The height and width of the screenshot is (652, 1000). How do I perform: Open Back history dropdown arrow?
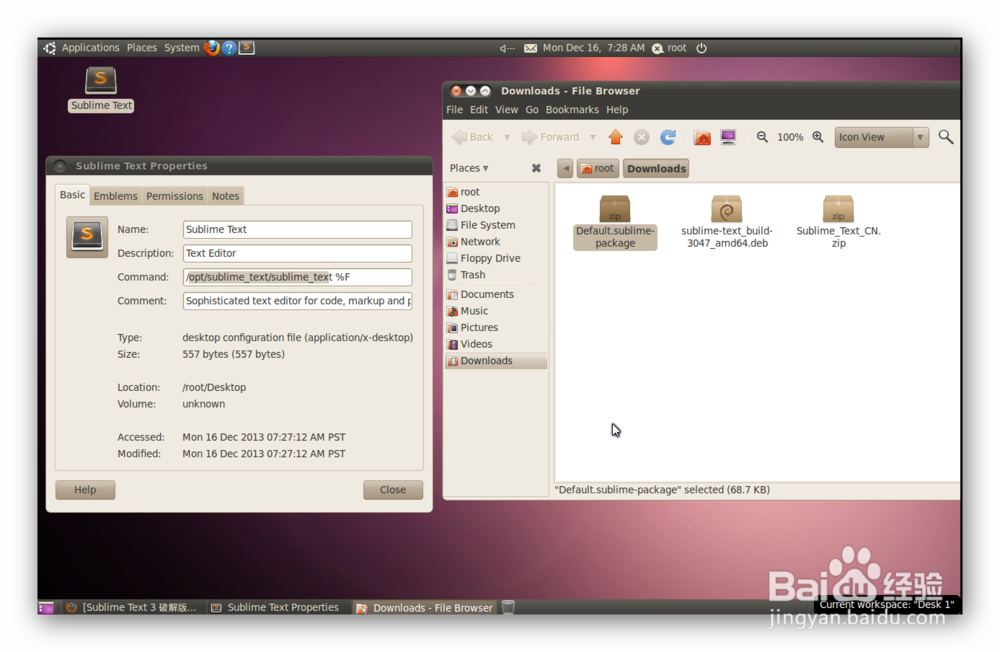pyautogui.click(x=507, y=137)
